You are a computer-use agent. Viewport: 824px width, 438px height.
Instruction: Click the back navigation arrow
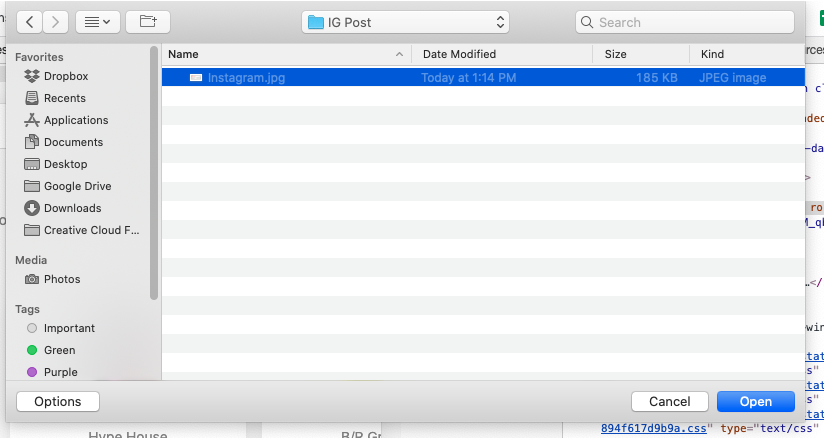(29, 21)
